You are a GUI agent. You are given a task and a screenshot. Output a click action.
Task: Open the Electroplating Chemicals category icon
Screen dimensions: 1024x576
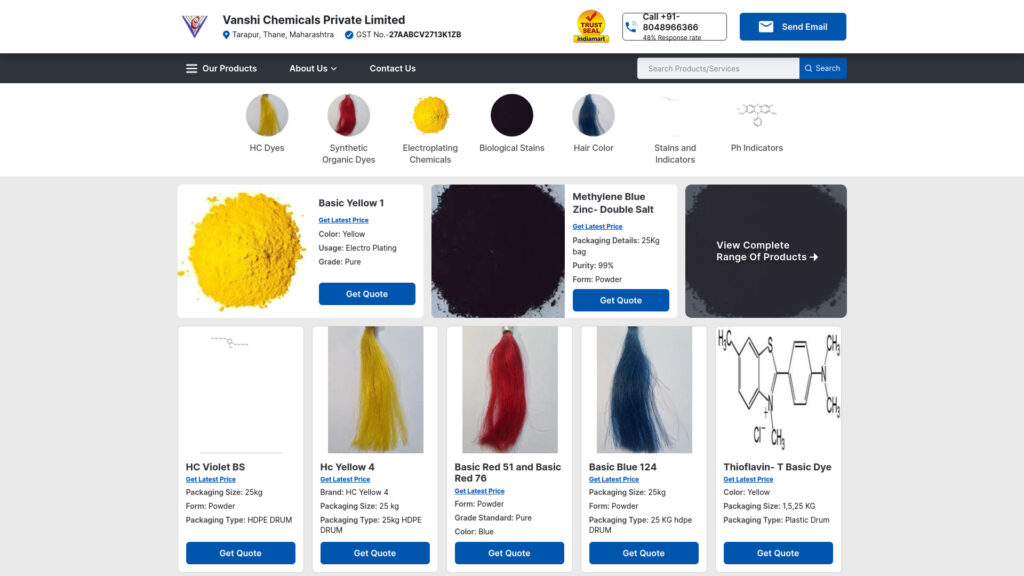click(430, 115)
